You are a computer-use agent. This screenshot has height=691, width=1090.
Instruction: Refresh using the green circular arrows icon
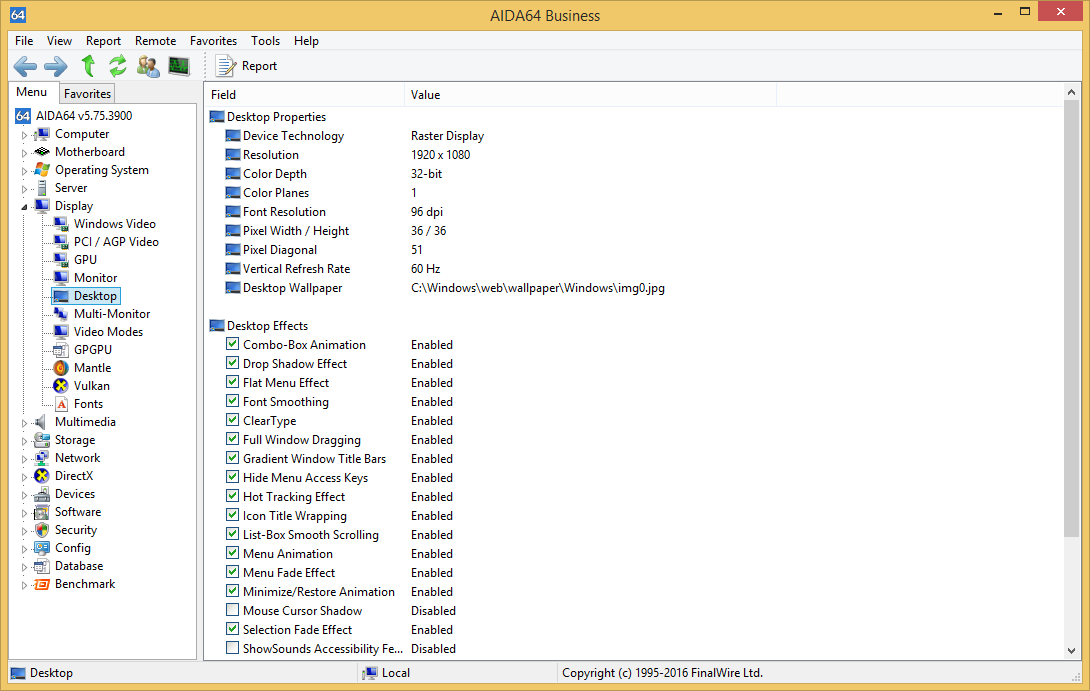pos(117,66)
